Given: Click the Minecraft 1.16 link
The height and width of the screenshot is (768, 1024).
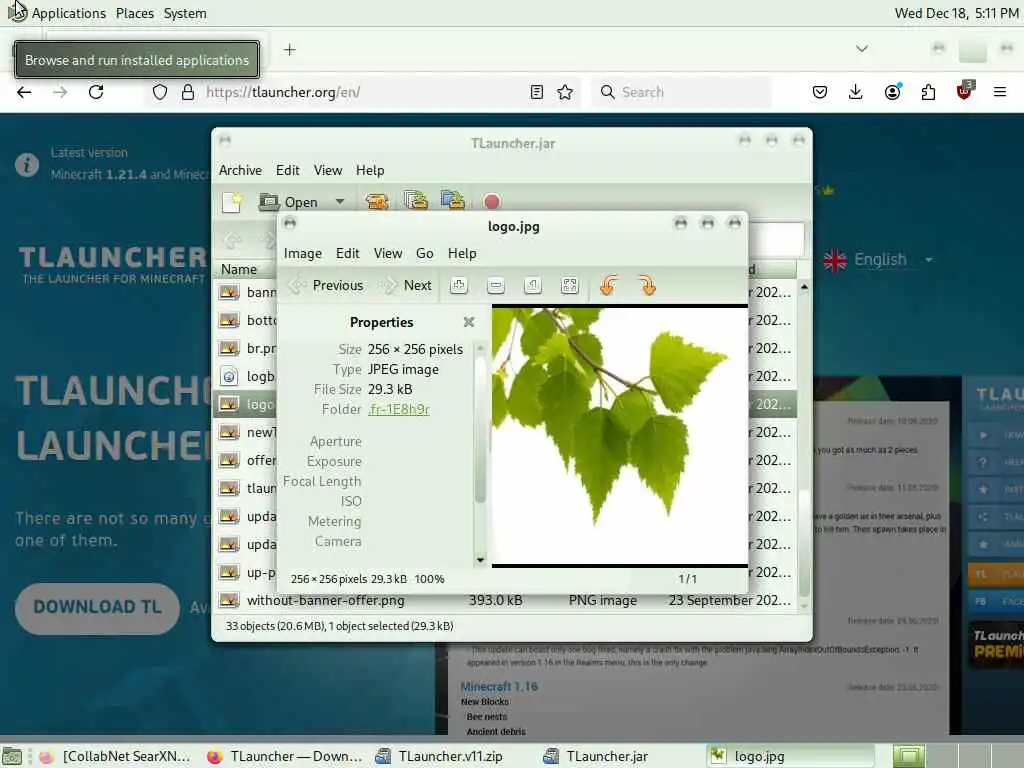Looking at the screenshot, I should 499,686.
